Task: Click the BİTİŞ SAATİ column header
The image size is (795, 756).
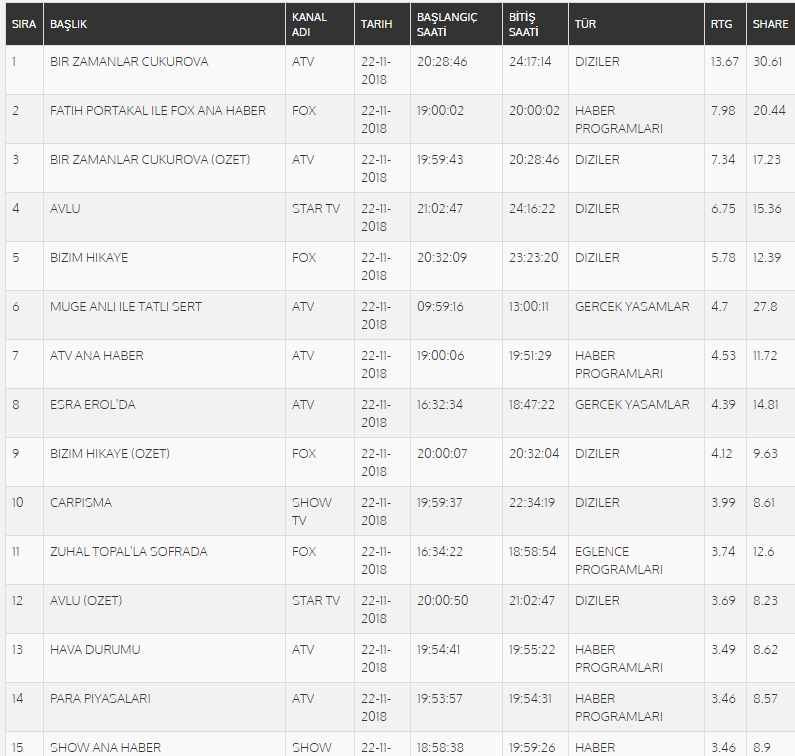Action: [524, 24]
